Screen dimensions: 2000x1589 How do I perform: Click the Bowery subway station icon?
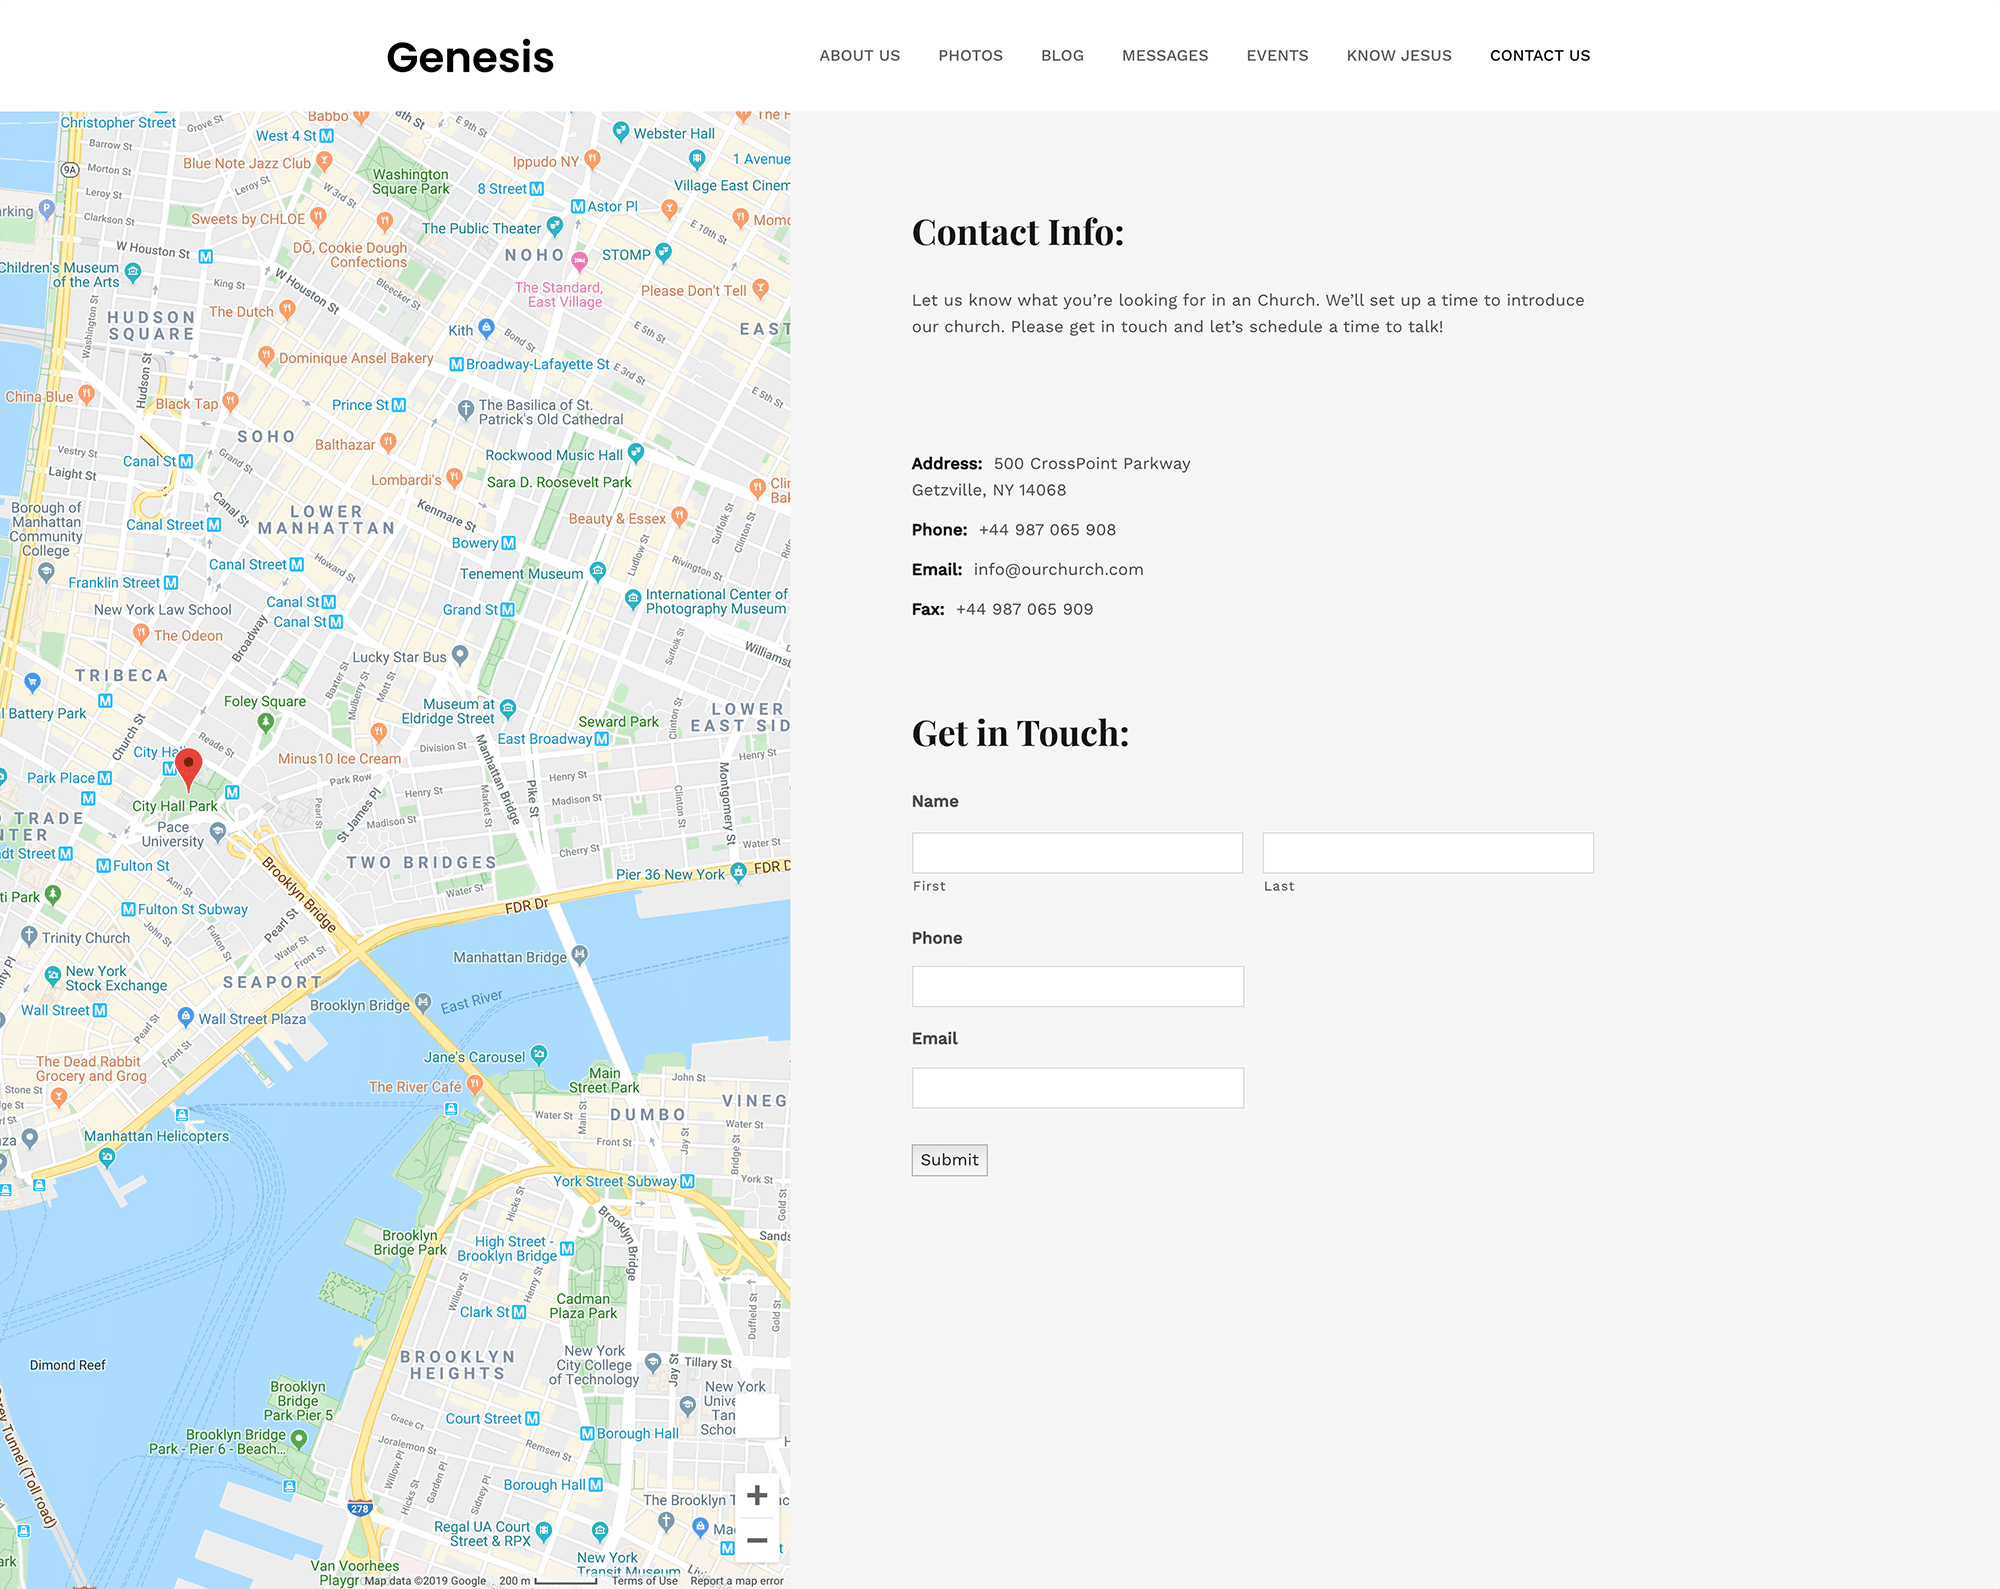[508, 543]
